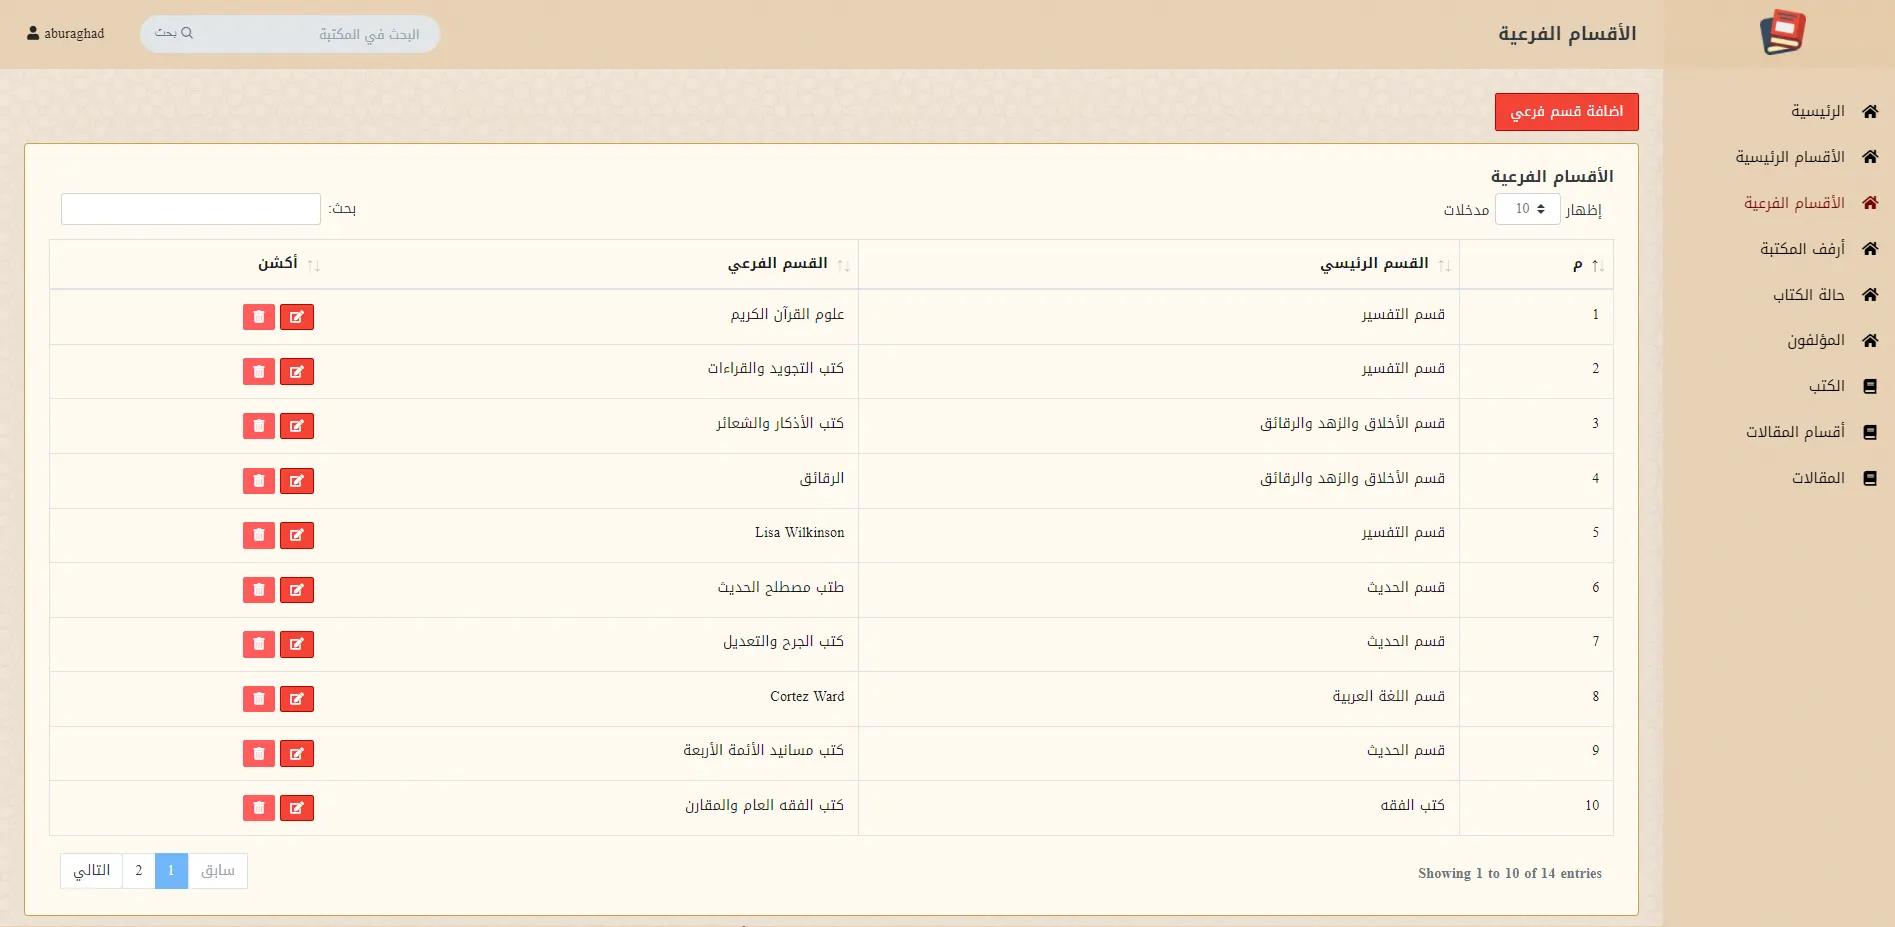The height and width of the screenshot is (927, 1895).
Task: Open the entries-per-page dropdown showing 10
Action: 1527,209
